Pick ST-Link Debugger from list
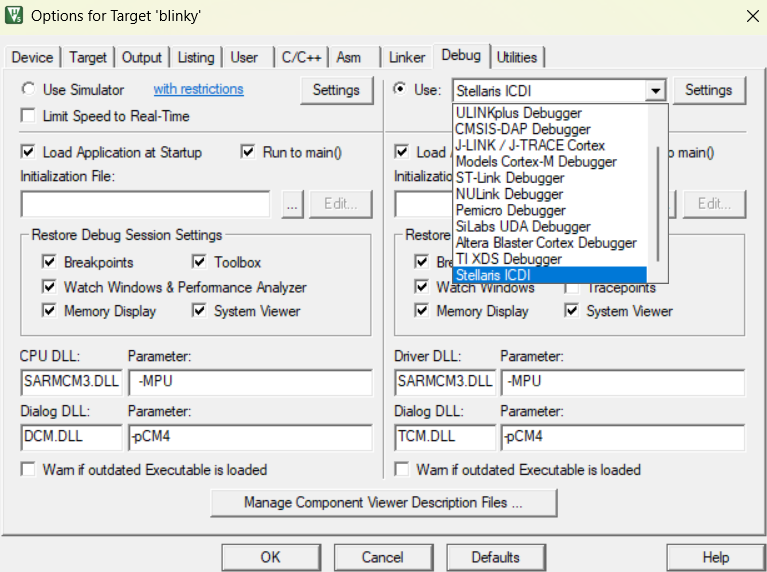This screenshot has height=572, width=767. click(x=550, y=178)
